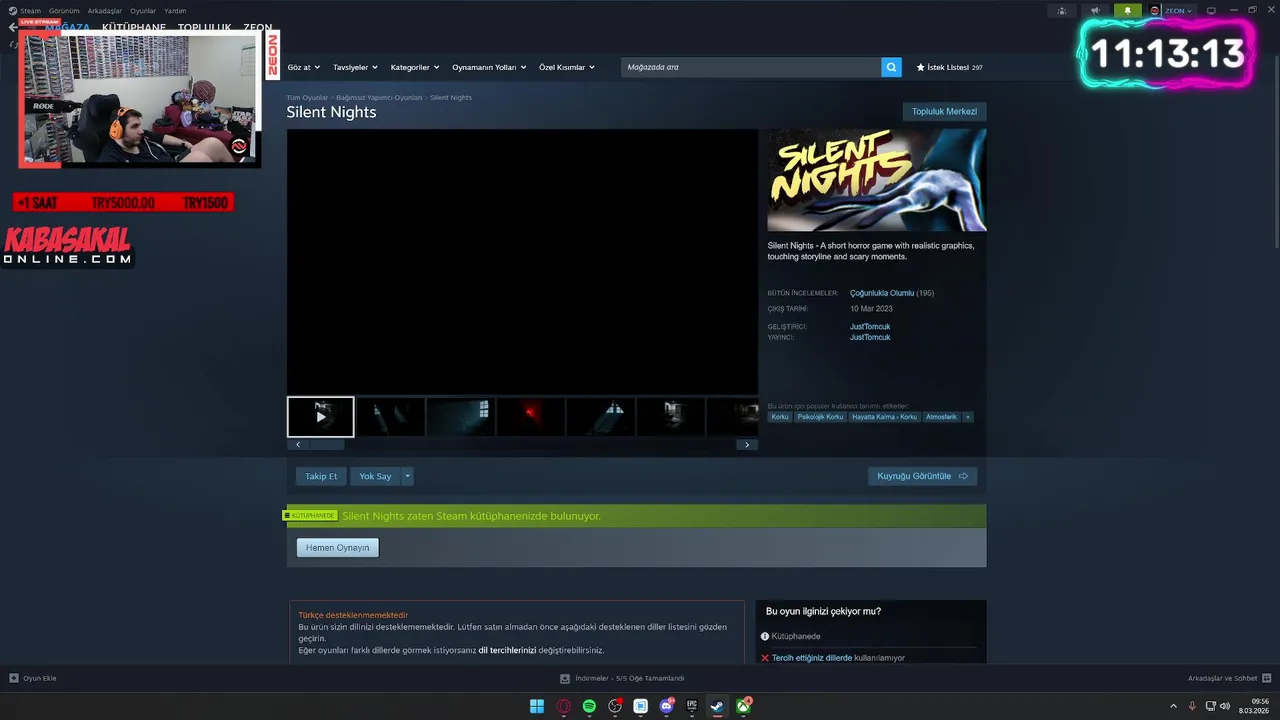The image size is (1280, 720).
Task: Click the OBS Studio taskbar icon
Action: [x=615, y=706]
